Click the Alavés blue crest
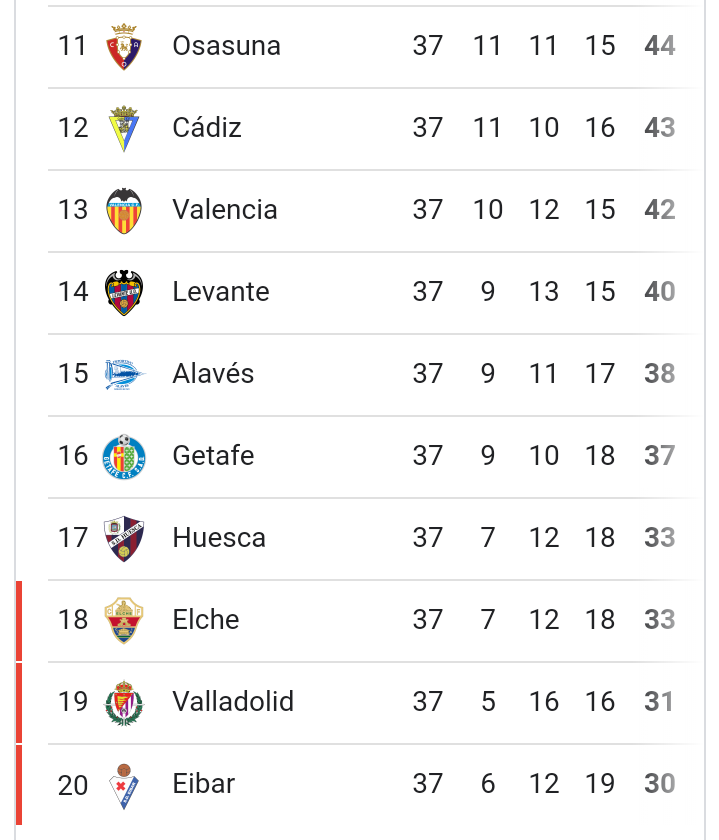The image size is (719, 840). tap(124, 374)
